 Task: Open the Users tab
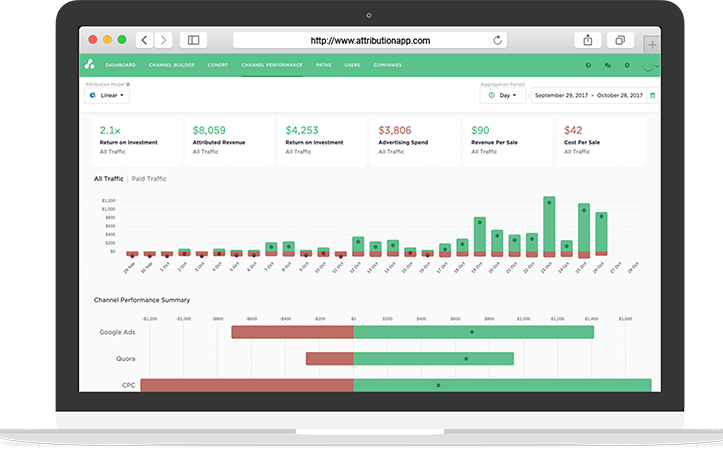[x=352, y=65]
